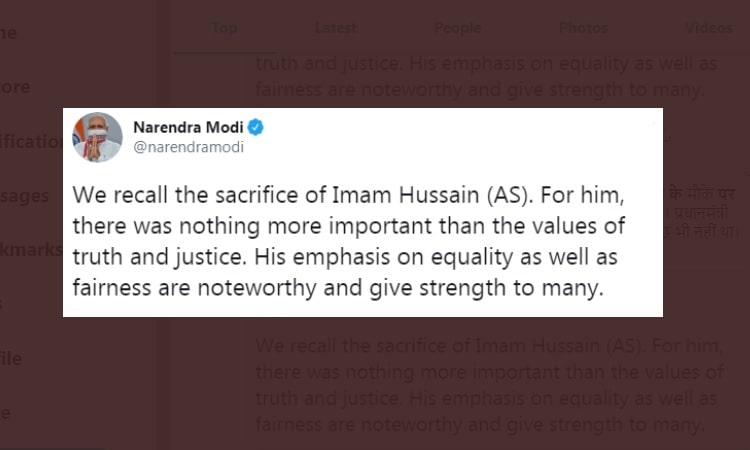Screen dimensions: 750x450
Task: Open Profile in the left sidebar
Action: 11,359
